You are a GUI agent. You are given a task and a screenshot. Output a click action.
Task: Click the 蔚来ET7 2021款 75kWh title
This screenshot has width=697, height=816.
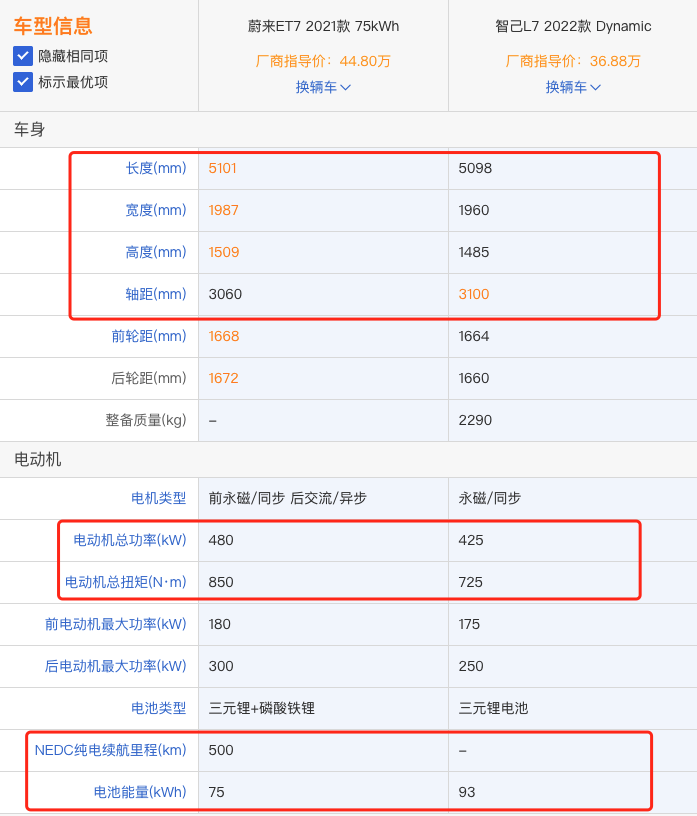tap(323, 26)
